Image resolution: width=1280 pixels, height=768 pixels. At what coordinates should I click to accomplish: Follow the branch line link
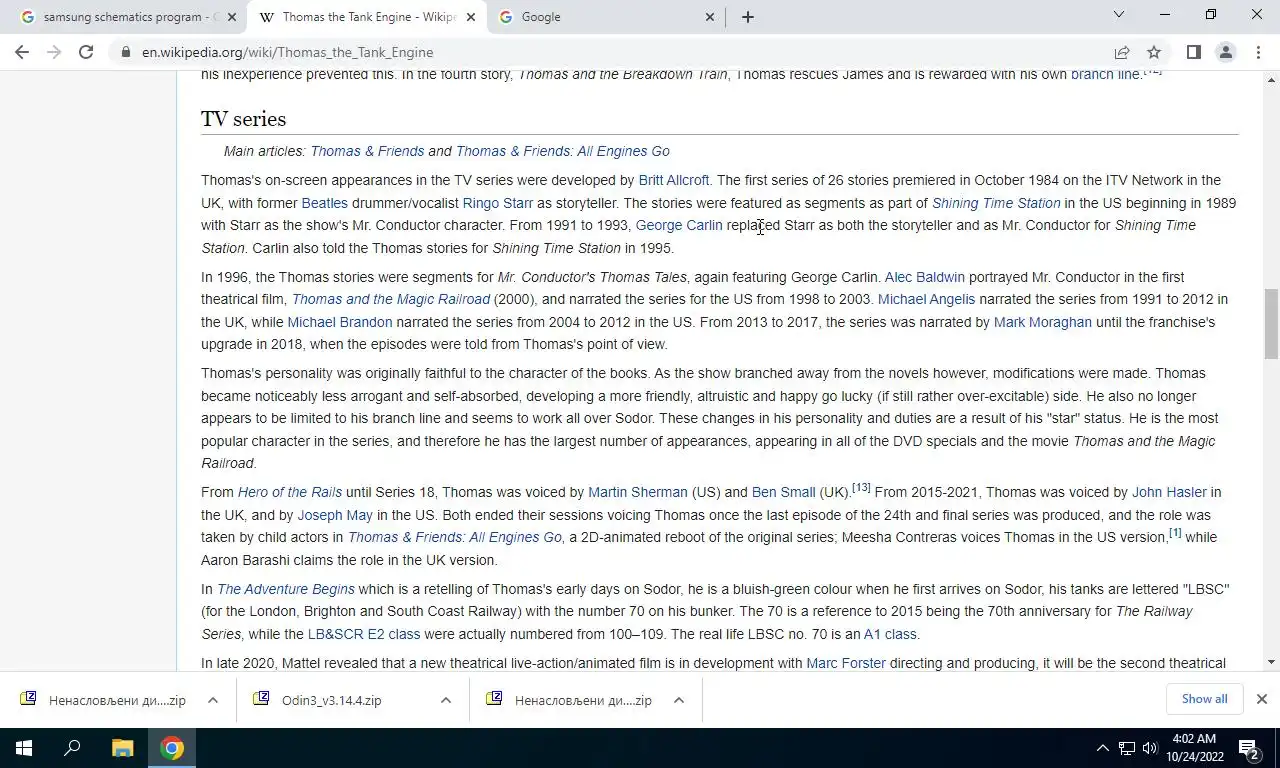point(1106,75)
